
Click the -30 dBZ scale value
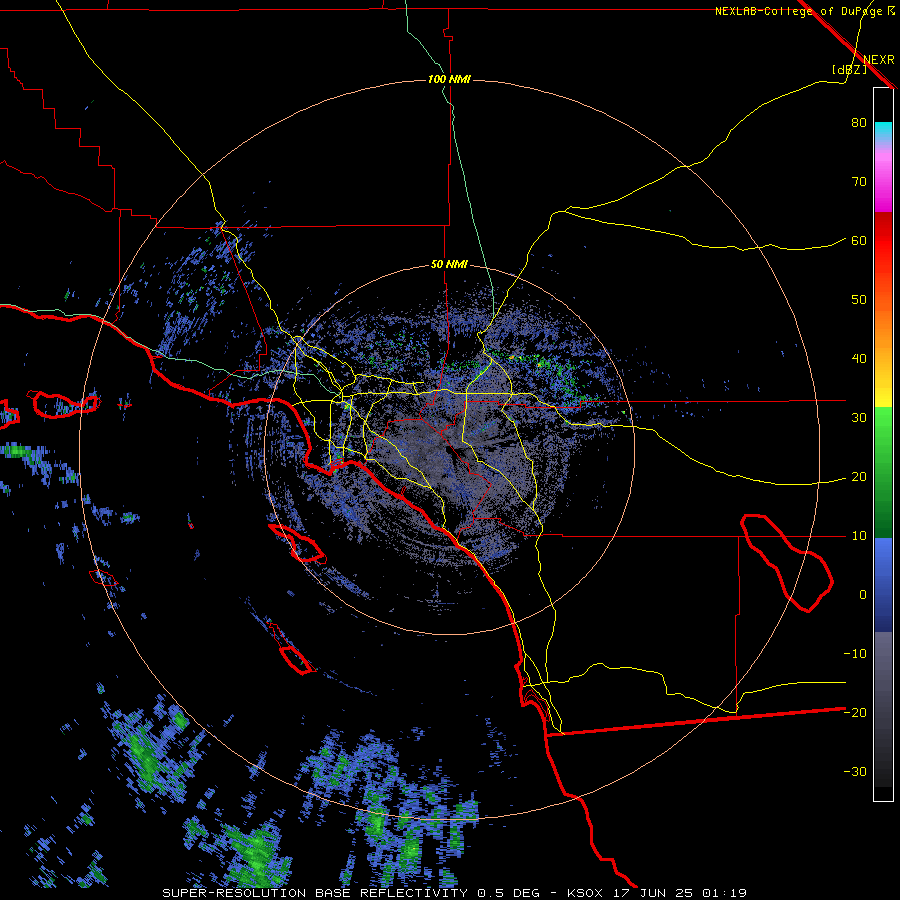click(x=855, y=772)
